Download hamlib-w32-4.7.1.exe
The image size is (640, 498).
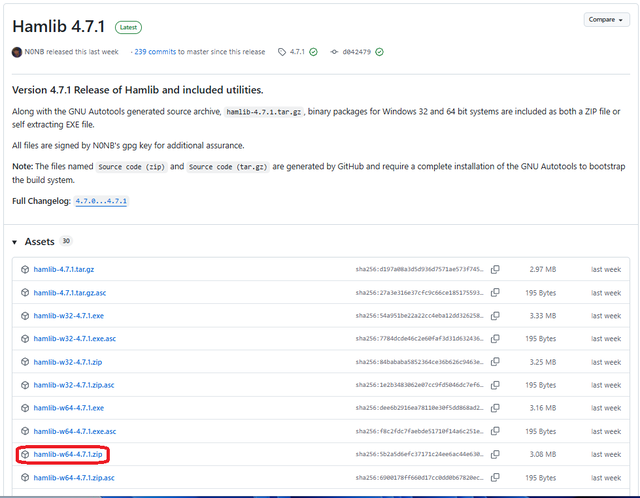coord(69,316)
